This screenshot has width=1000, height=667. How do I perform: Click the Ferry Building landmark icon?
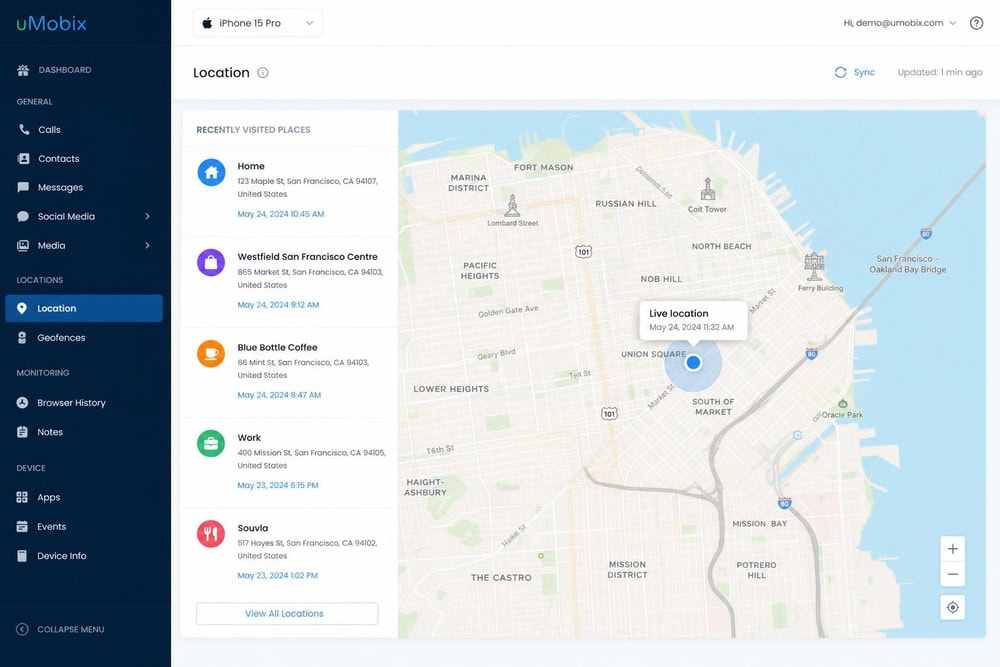(x=814, y=267)
